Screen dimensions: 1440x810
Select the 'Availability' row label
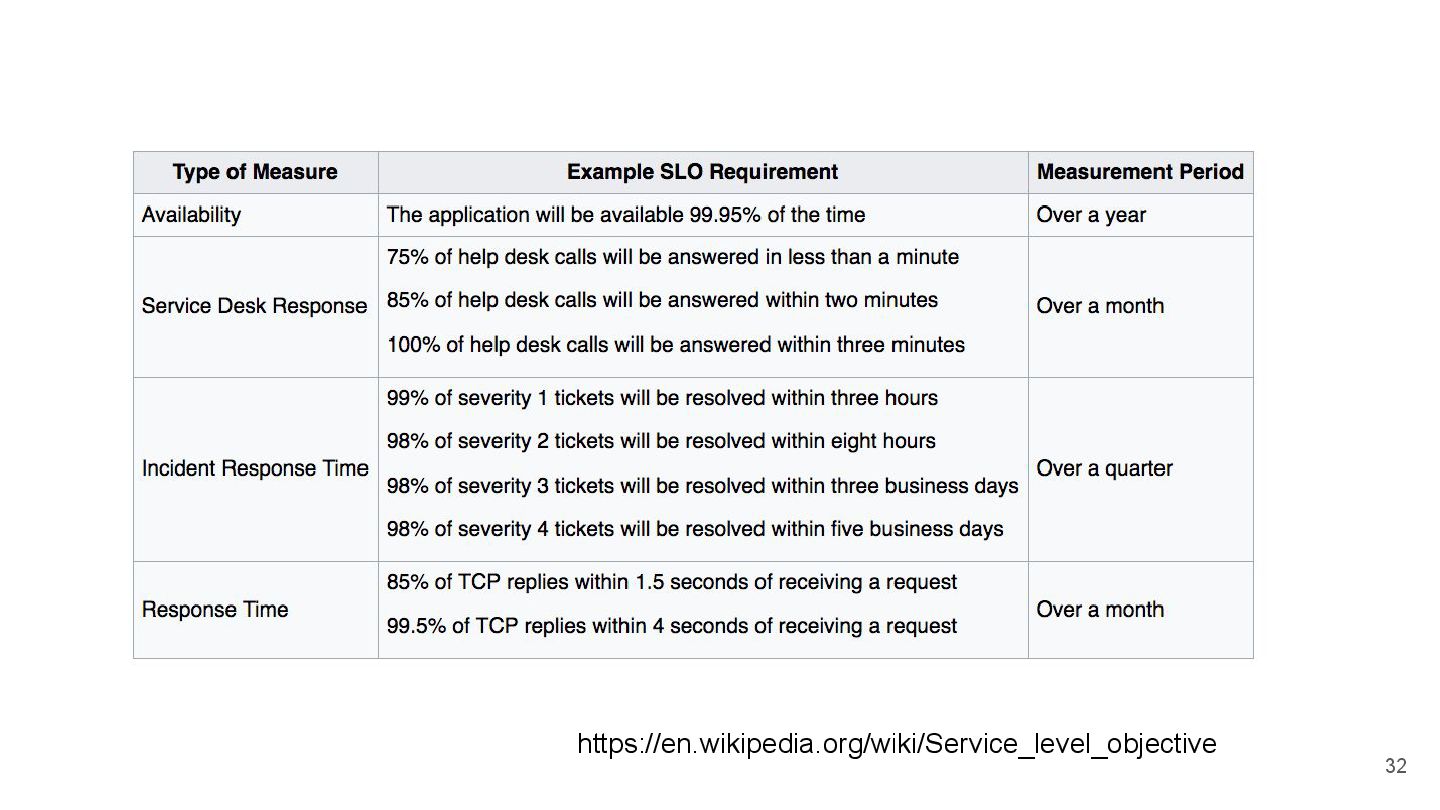click(x=192, y=215)
